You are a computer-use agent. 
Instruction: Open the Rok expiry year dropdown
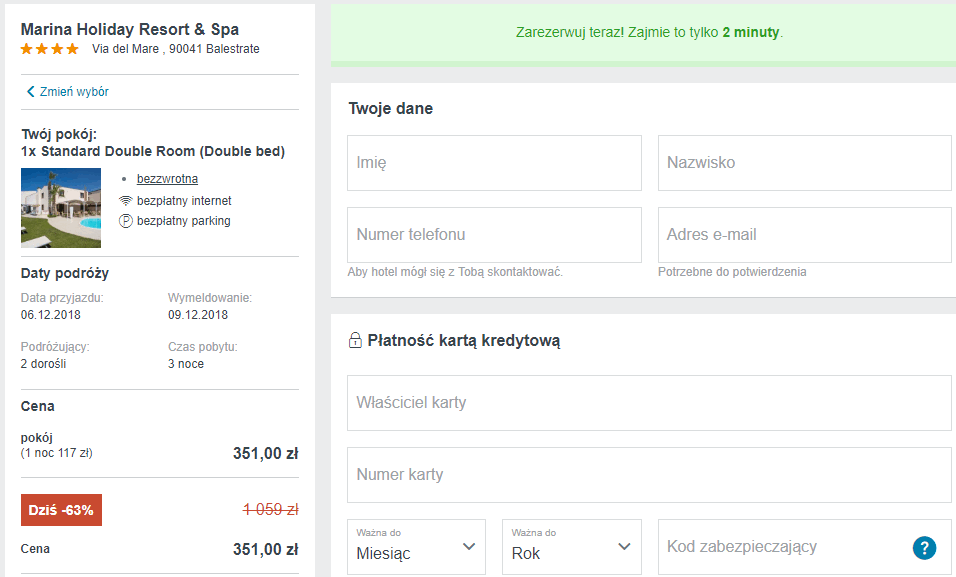point(572,547)
